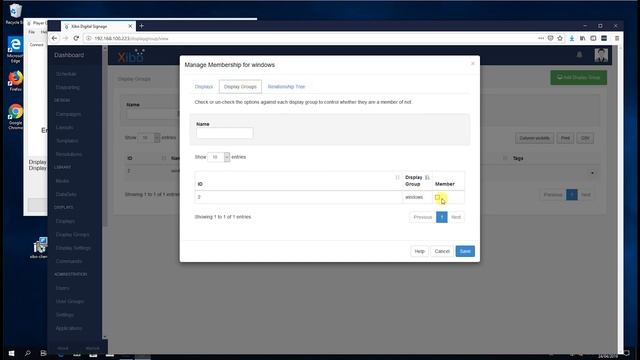
Task: Open Display Settings in the sidebar
Action: point(73,248)
